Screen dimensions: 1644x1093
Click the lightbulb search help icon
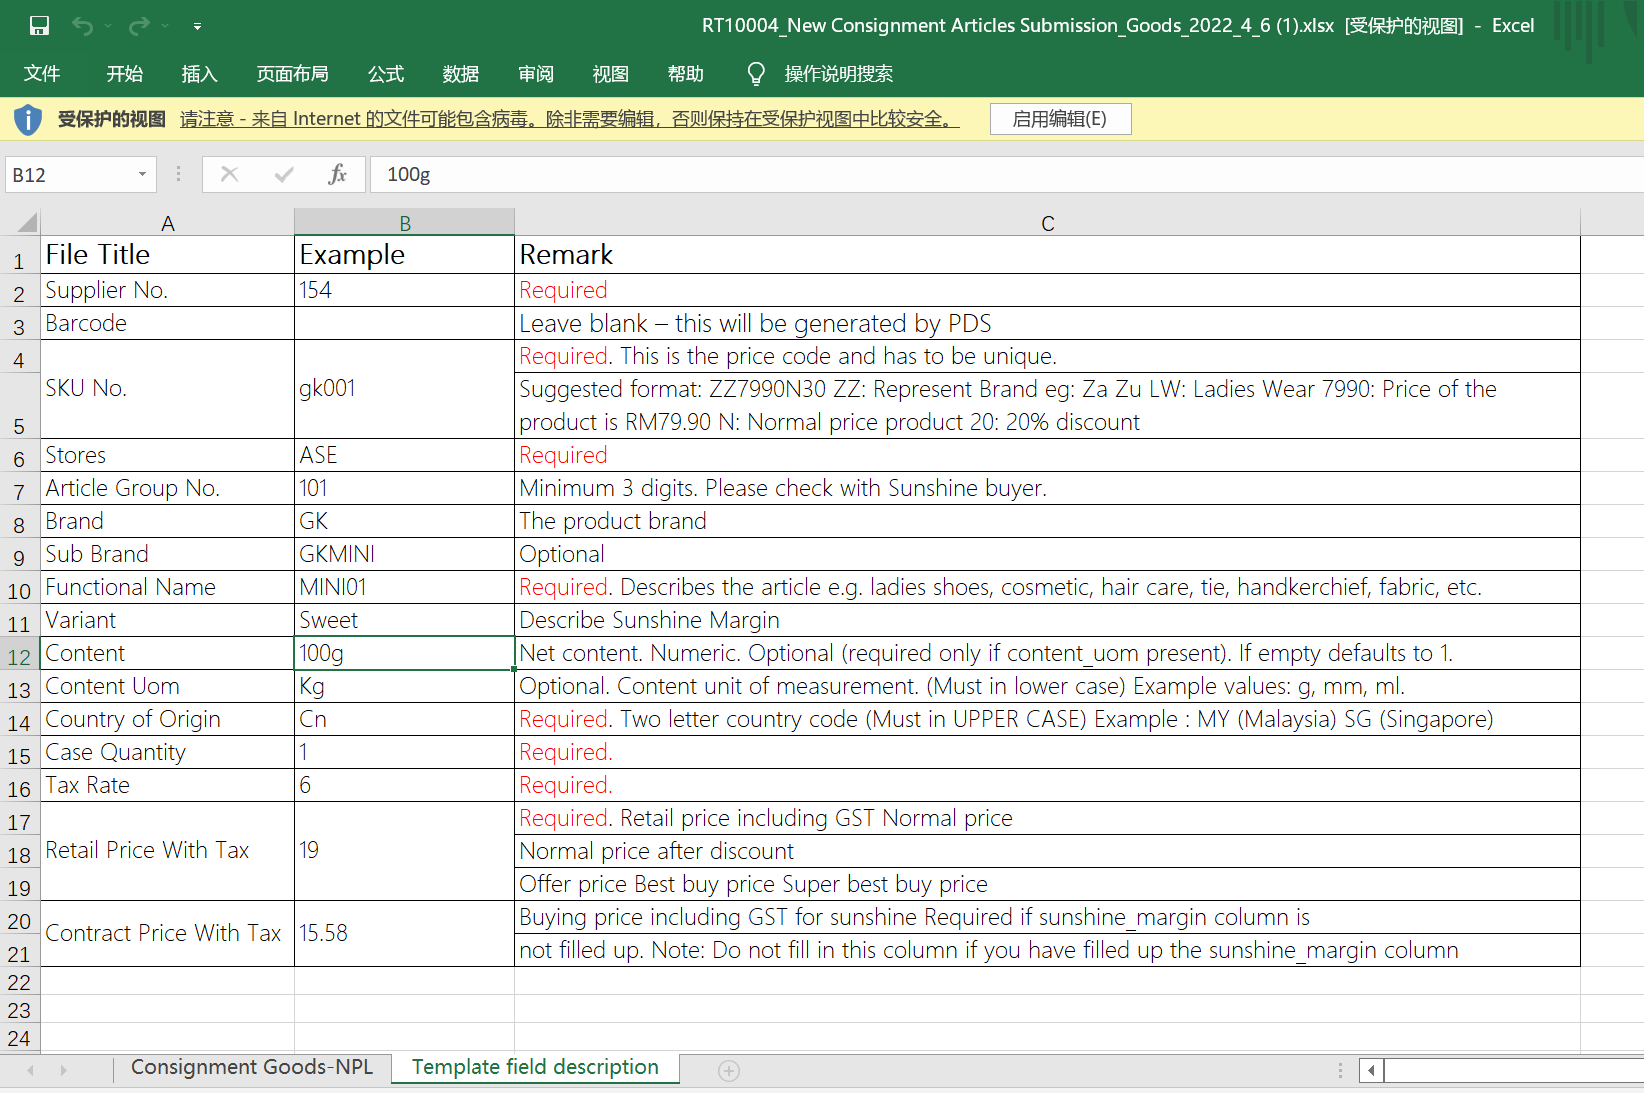click(x=756, y=74)
